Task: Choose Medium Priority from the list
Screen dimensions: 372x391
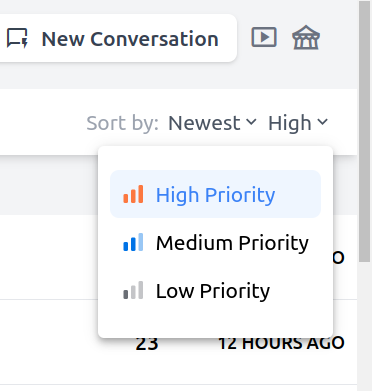Action: [215, 242]
